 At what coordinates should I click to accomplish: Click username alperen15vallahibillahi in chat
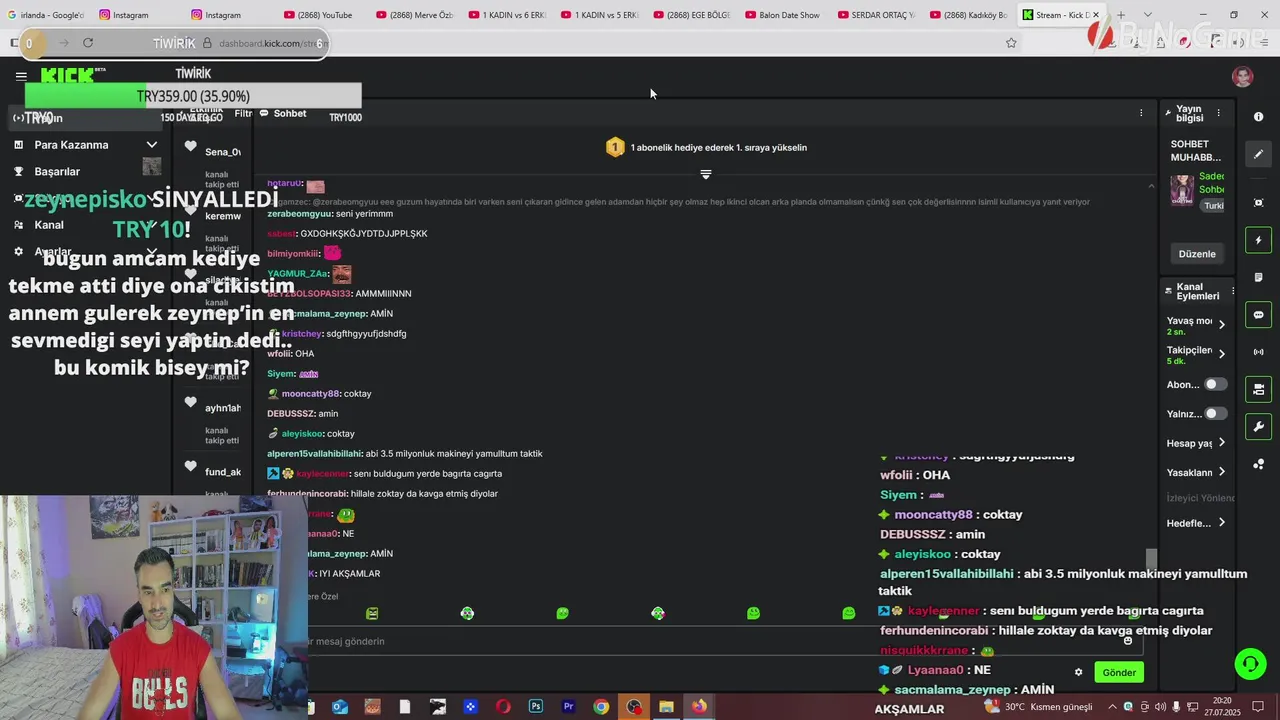[314, 454]
